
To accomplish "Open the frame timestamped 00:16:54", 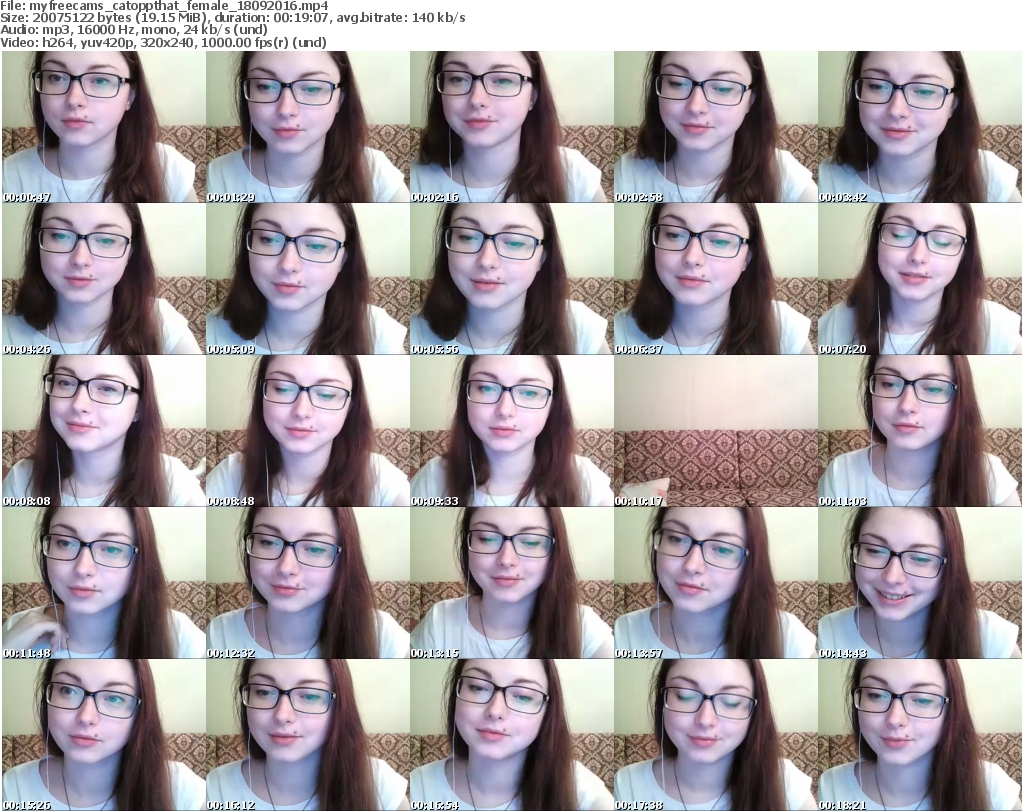I will tap(511, 735).
